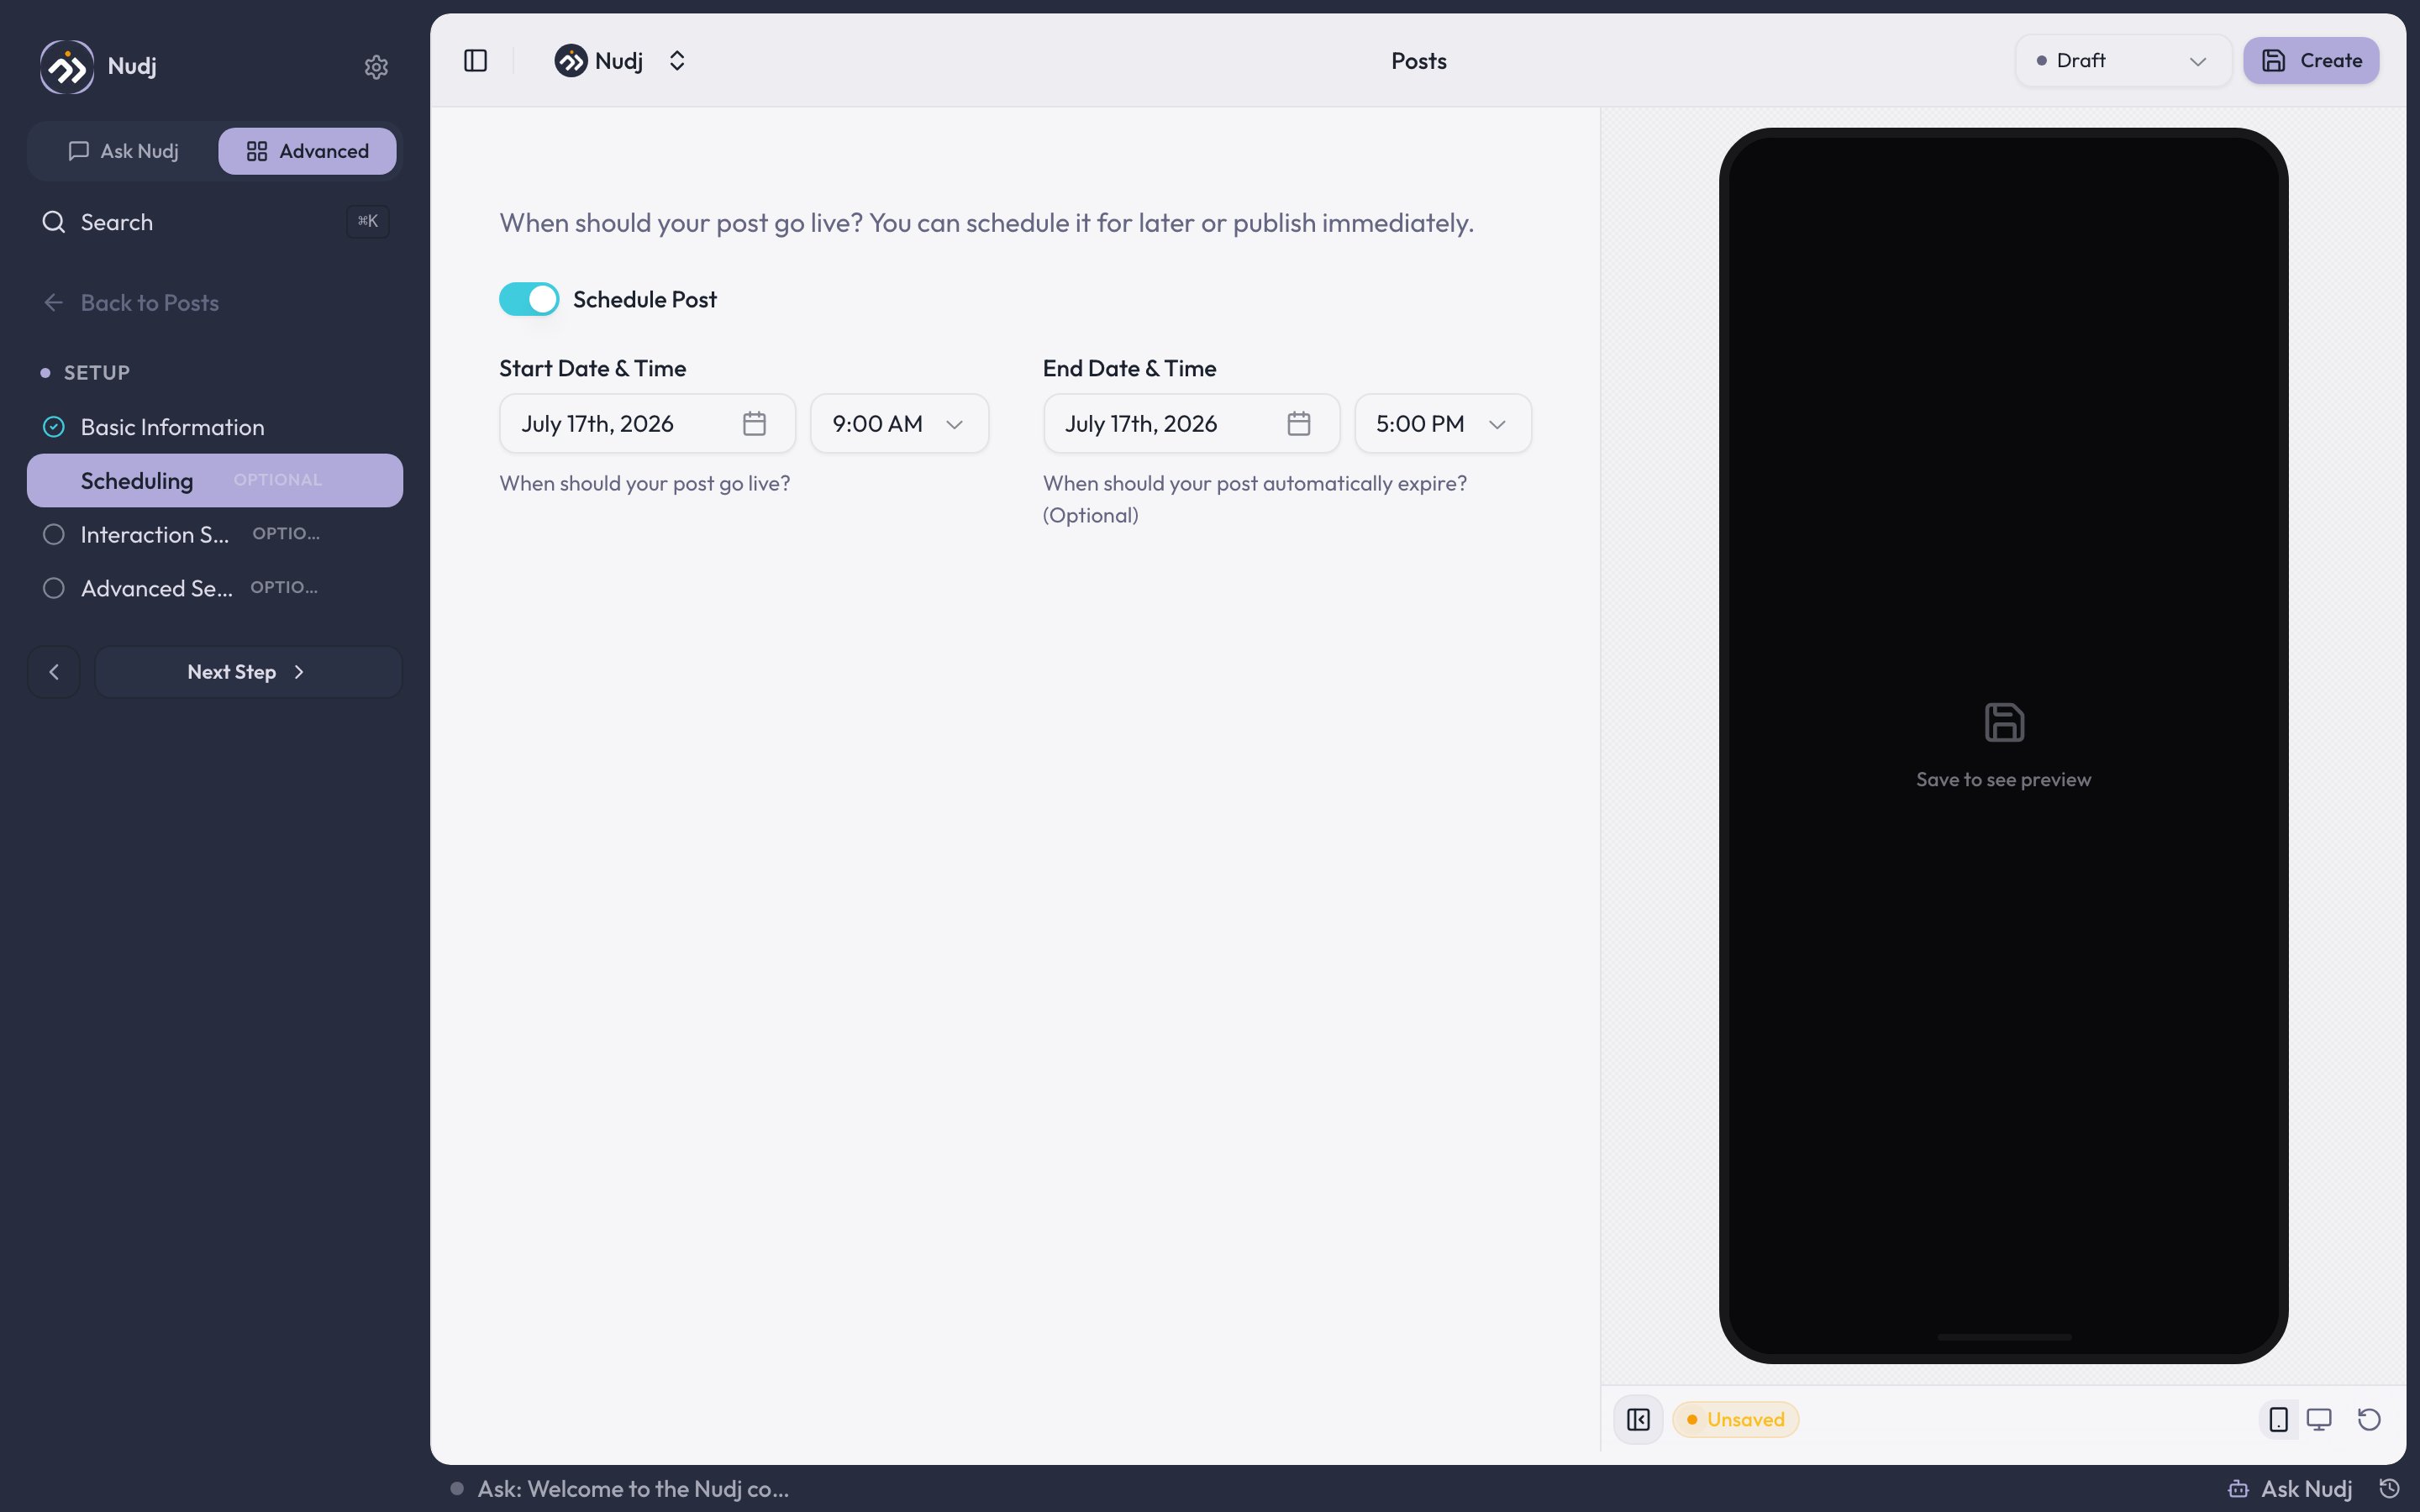The height and width of the screenshot is (1512, 2420).
Task: Go to the previous step with the left chevron
Action: pos(54,672)
